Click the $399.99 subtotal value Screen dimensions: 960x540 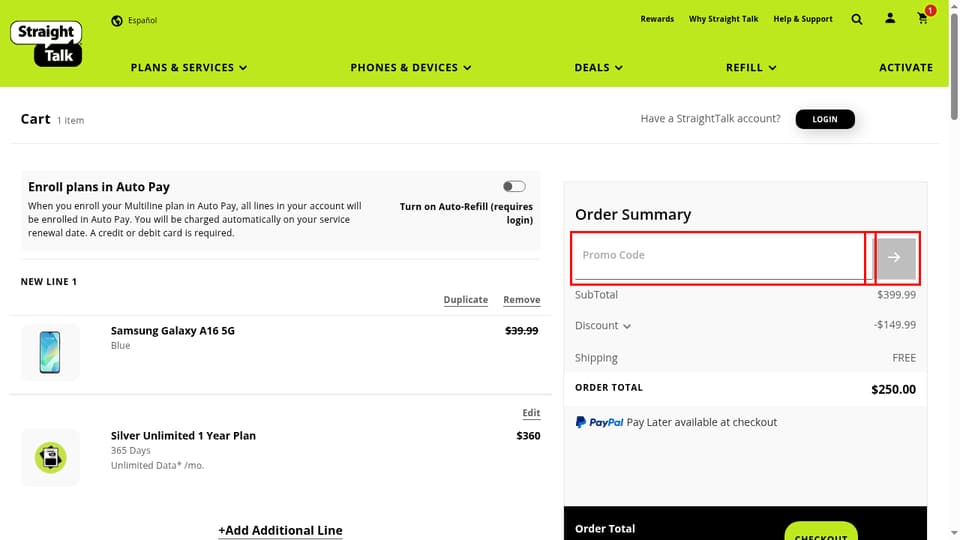coord(896,295)
